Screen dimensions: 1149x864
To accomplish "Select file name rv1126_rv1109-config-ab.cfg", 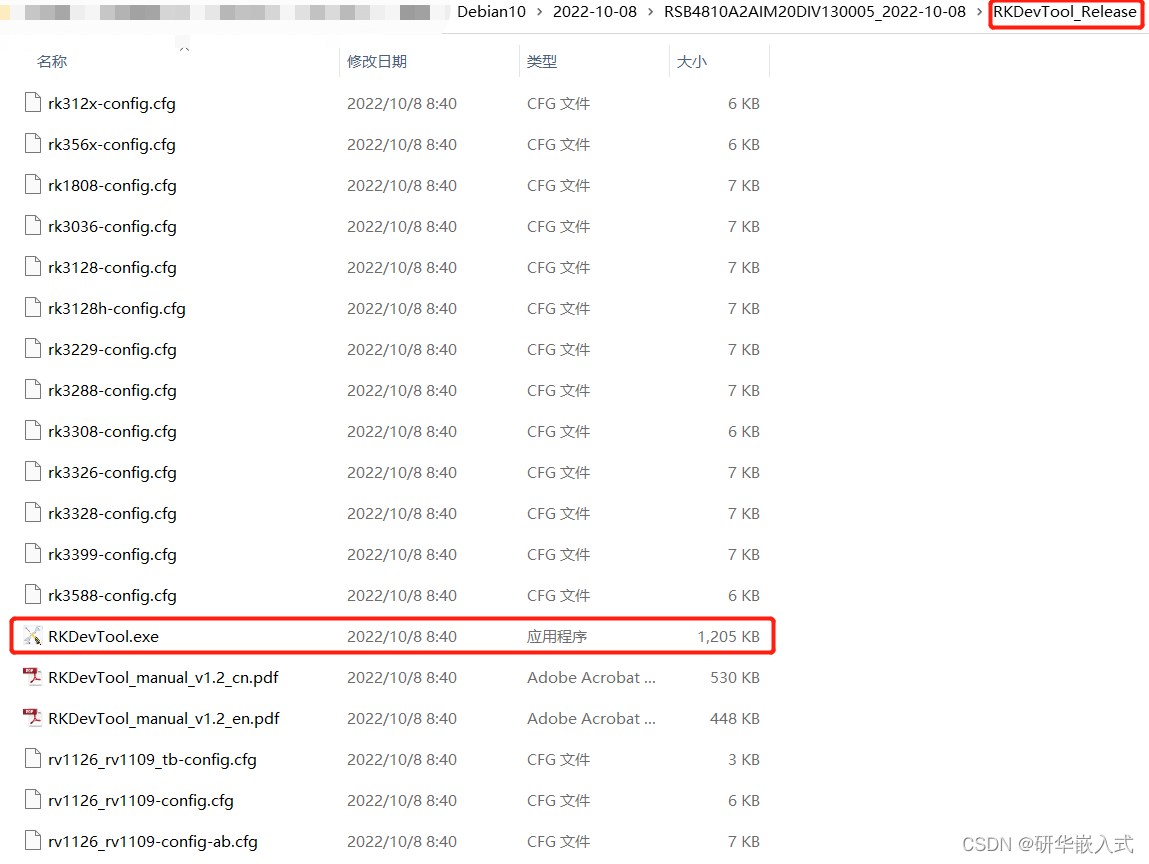I will (153, 841).
